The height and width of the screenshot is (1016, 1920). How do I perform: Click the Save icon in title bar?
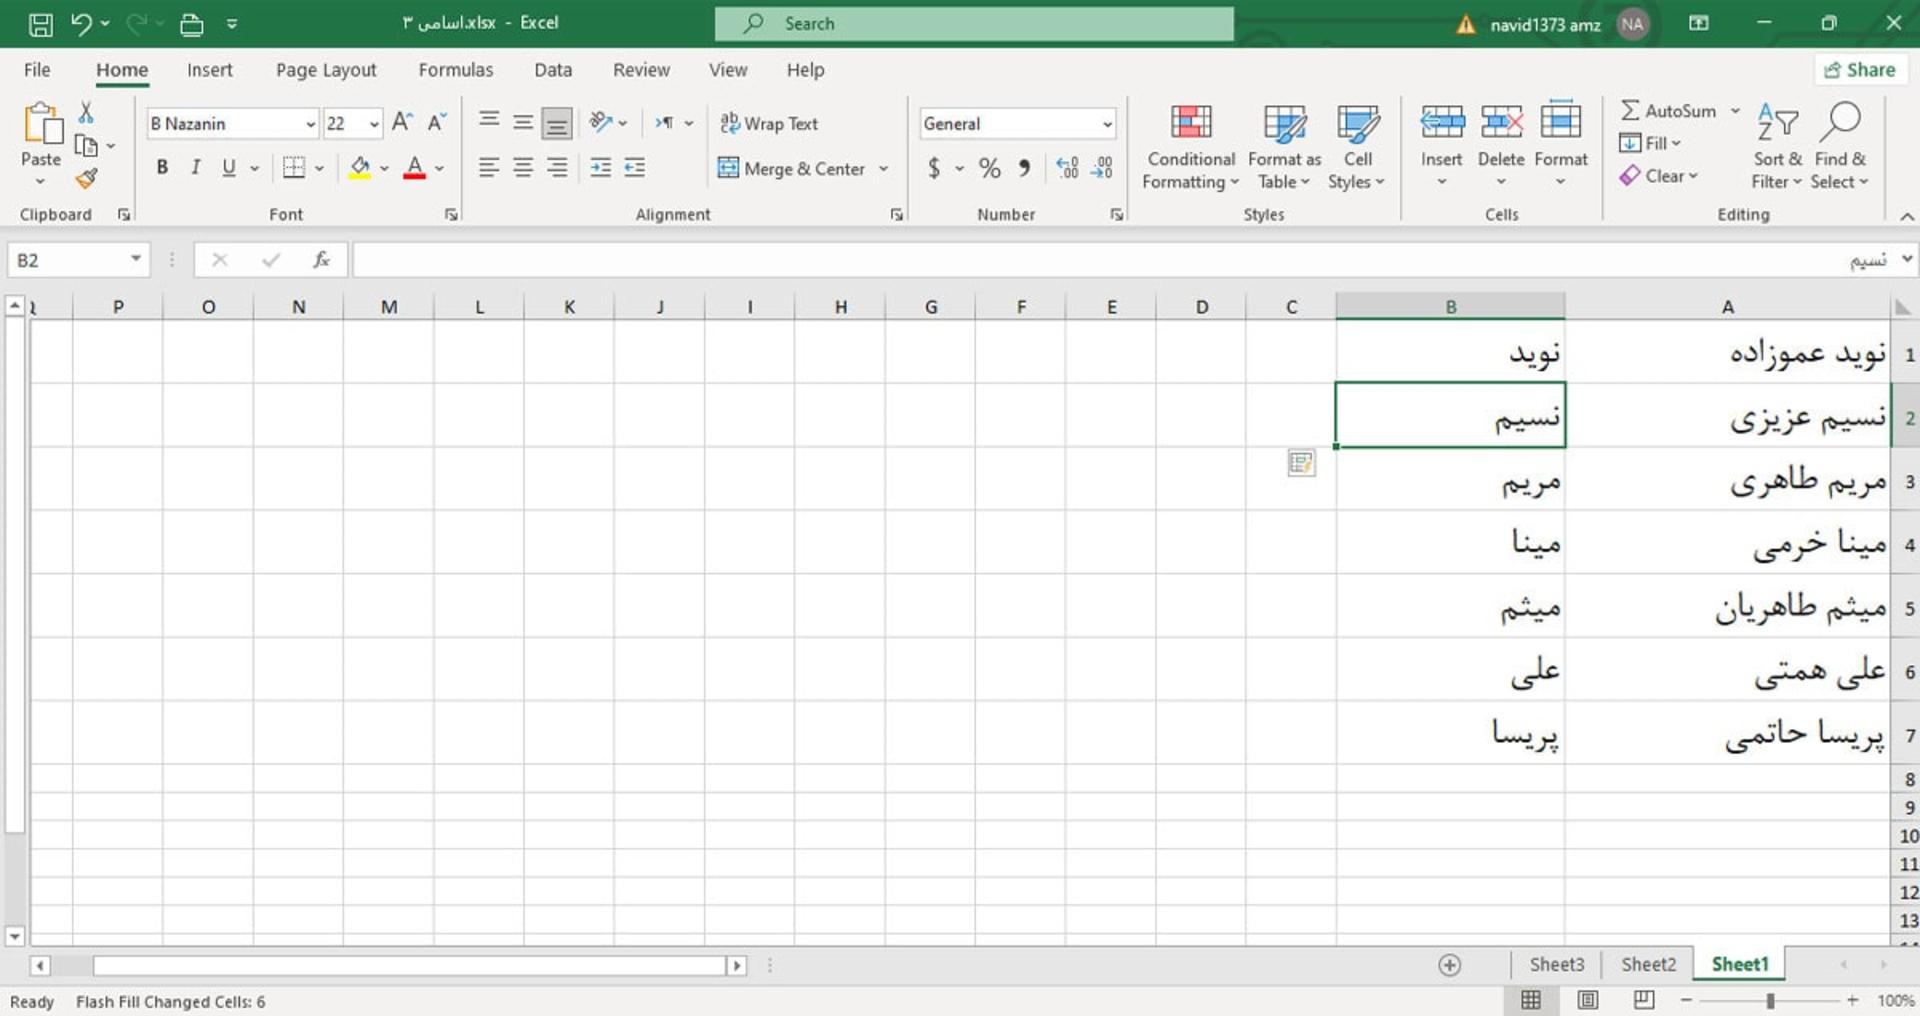point(40,24)
